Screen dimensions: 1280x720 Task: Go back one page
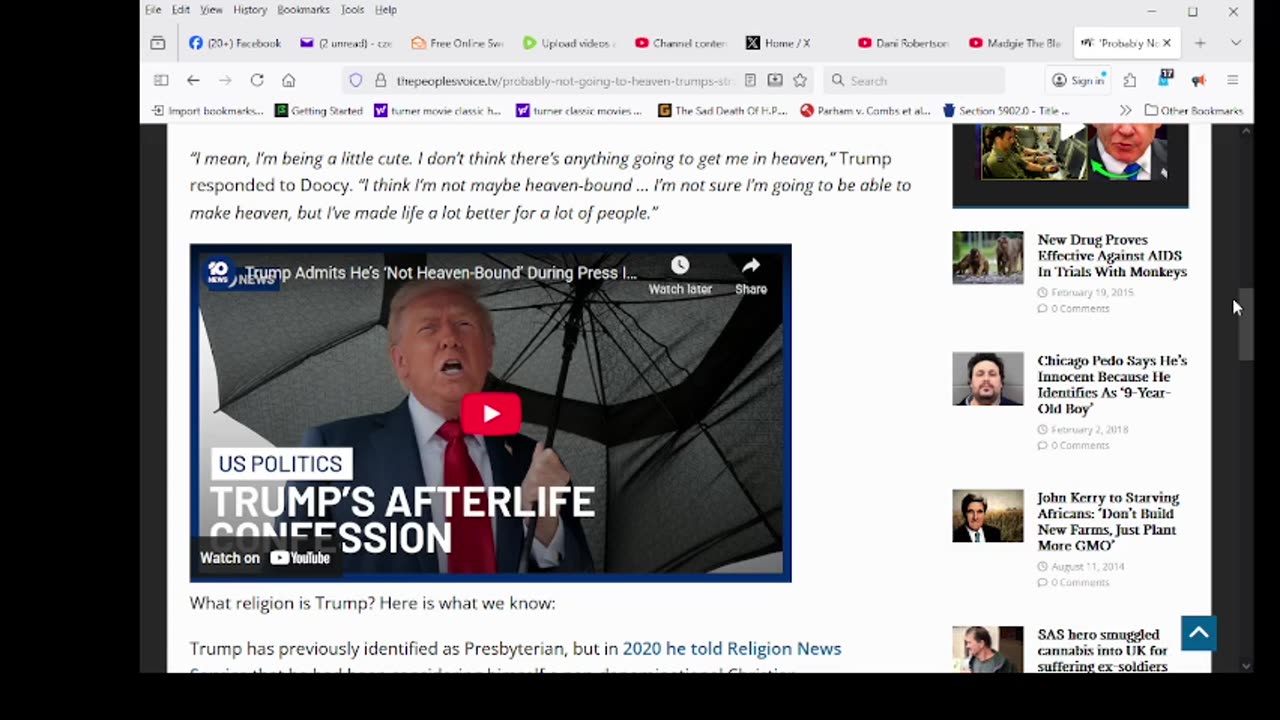[193, 80]
